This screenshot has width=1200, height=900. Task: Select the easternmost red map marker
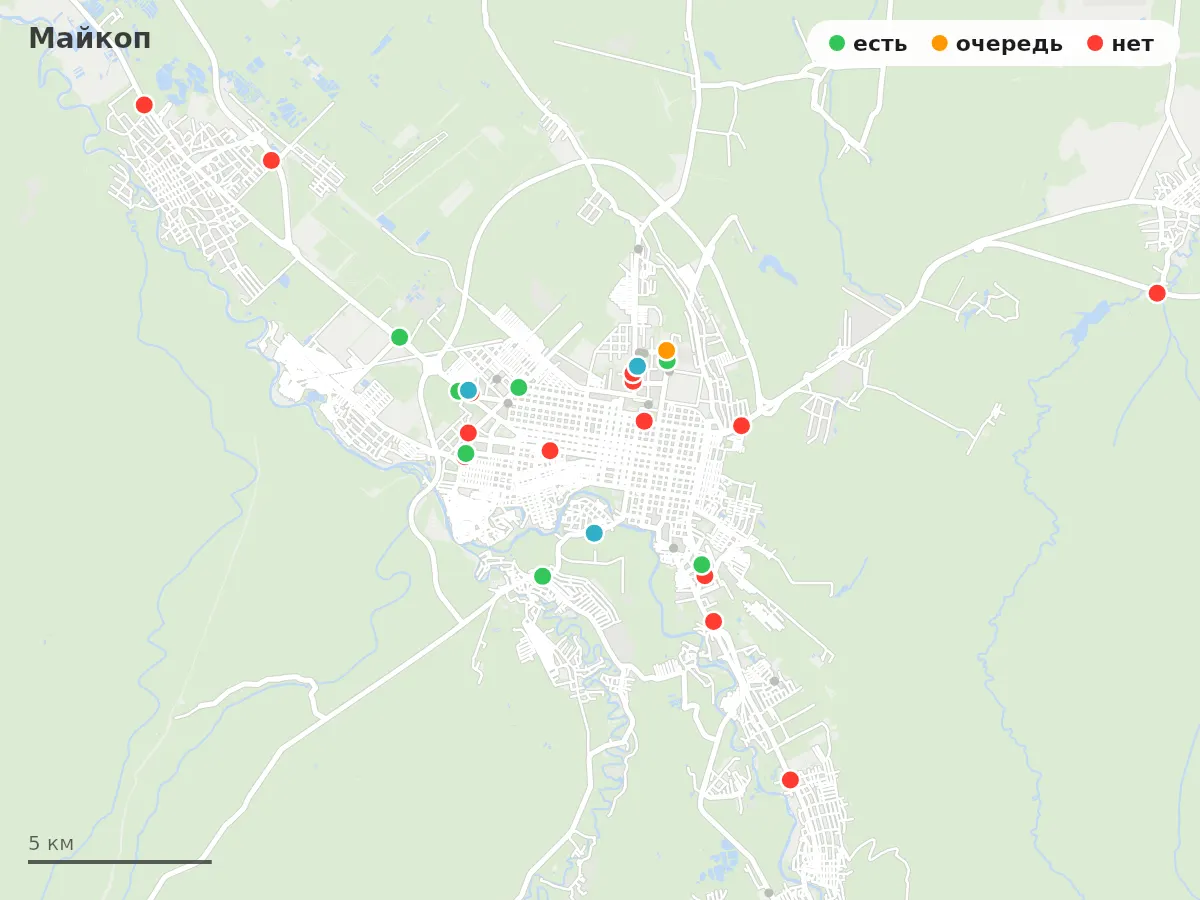click(1157, 293)
